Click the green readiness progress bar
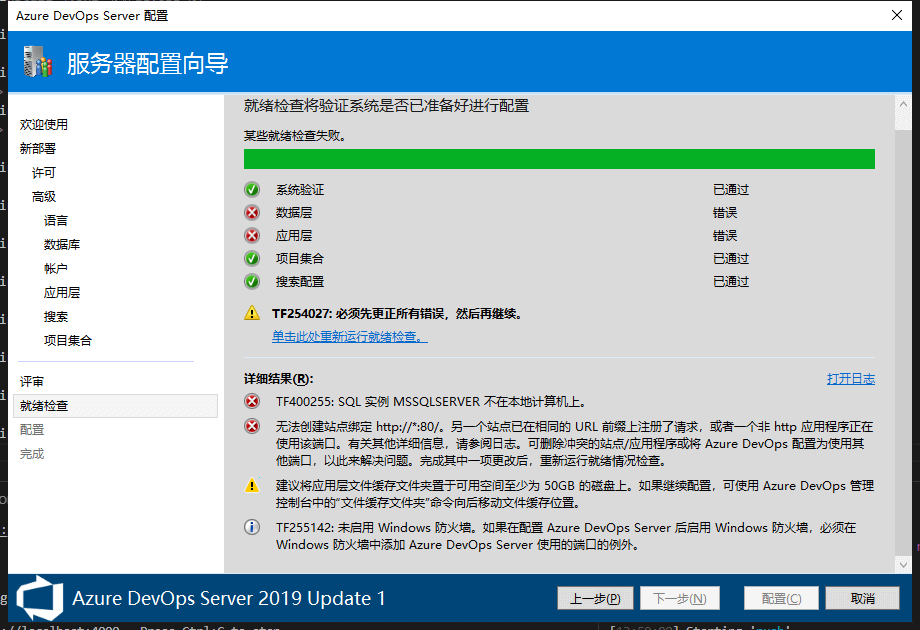The width and height of the screenshot is (920, 630). coord(559,159)
